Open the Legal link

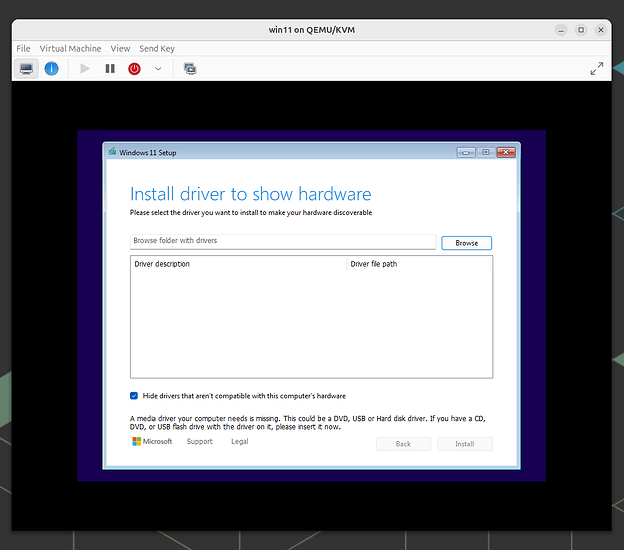click(x=240, y=441)
